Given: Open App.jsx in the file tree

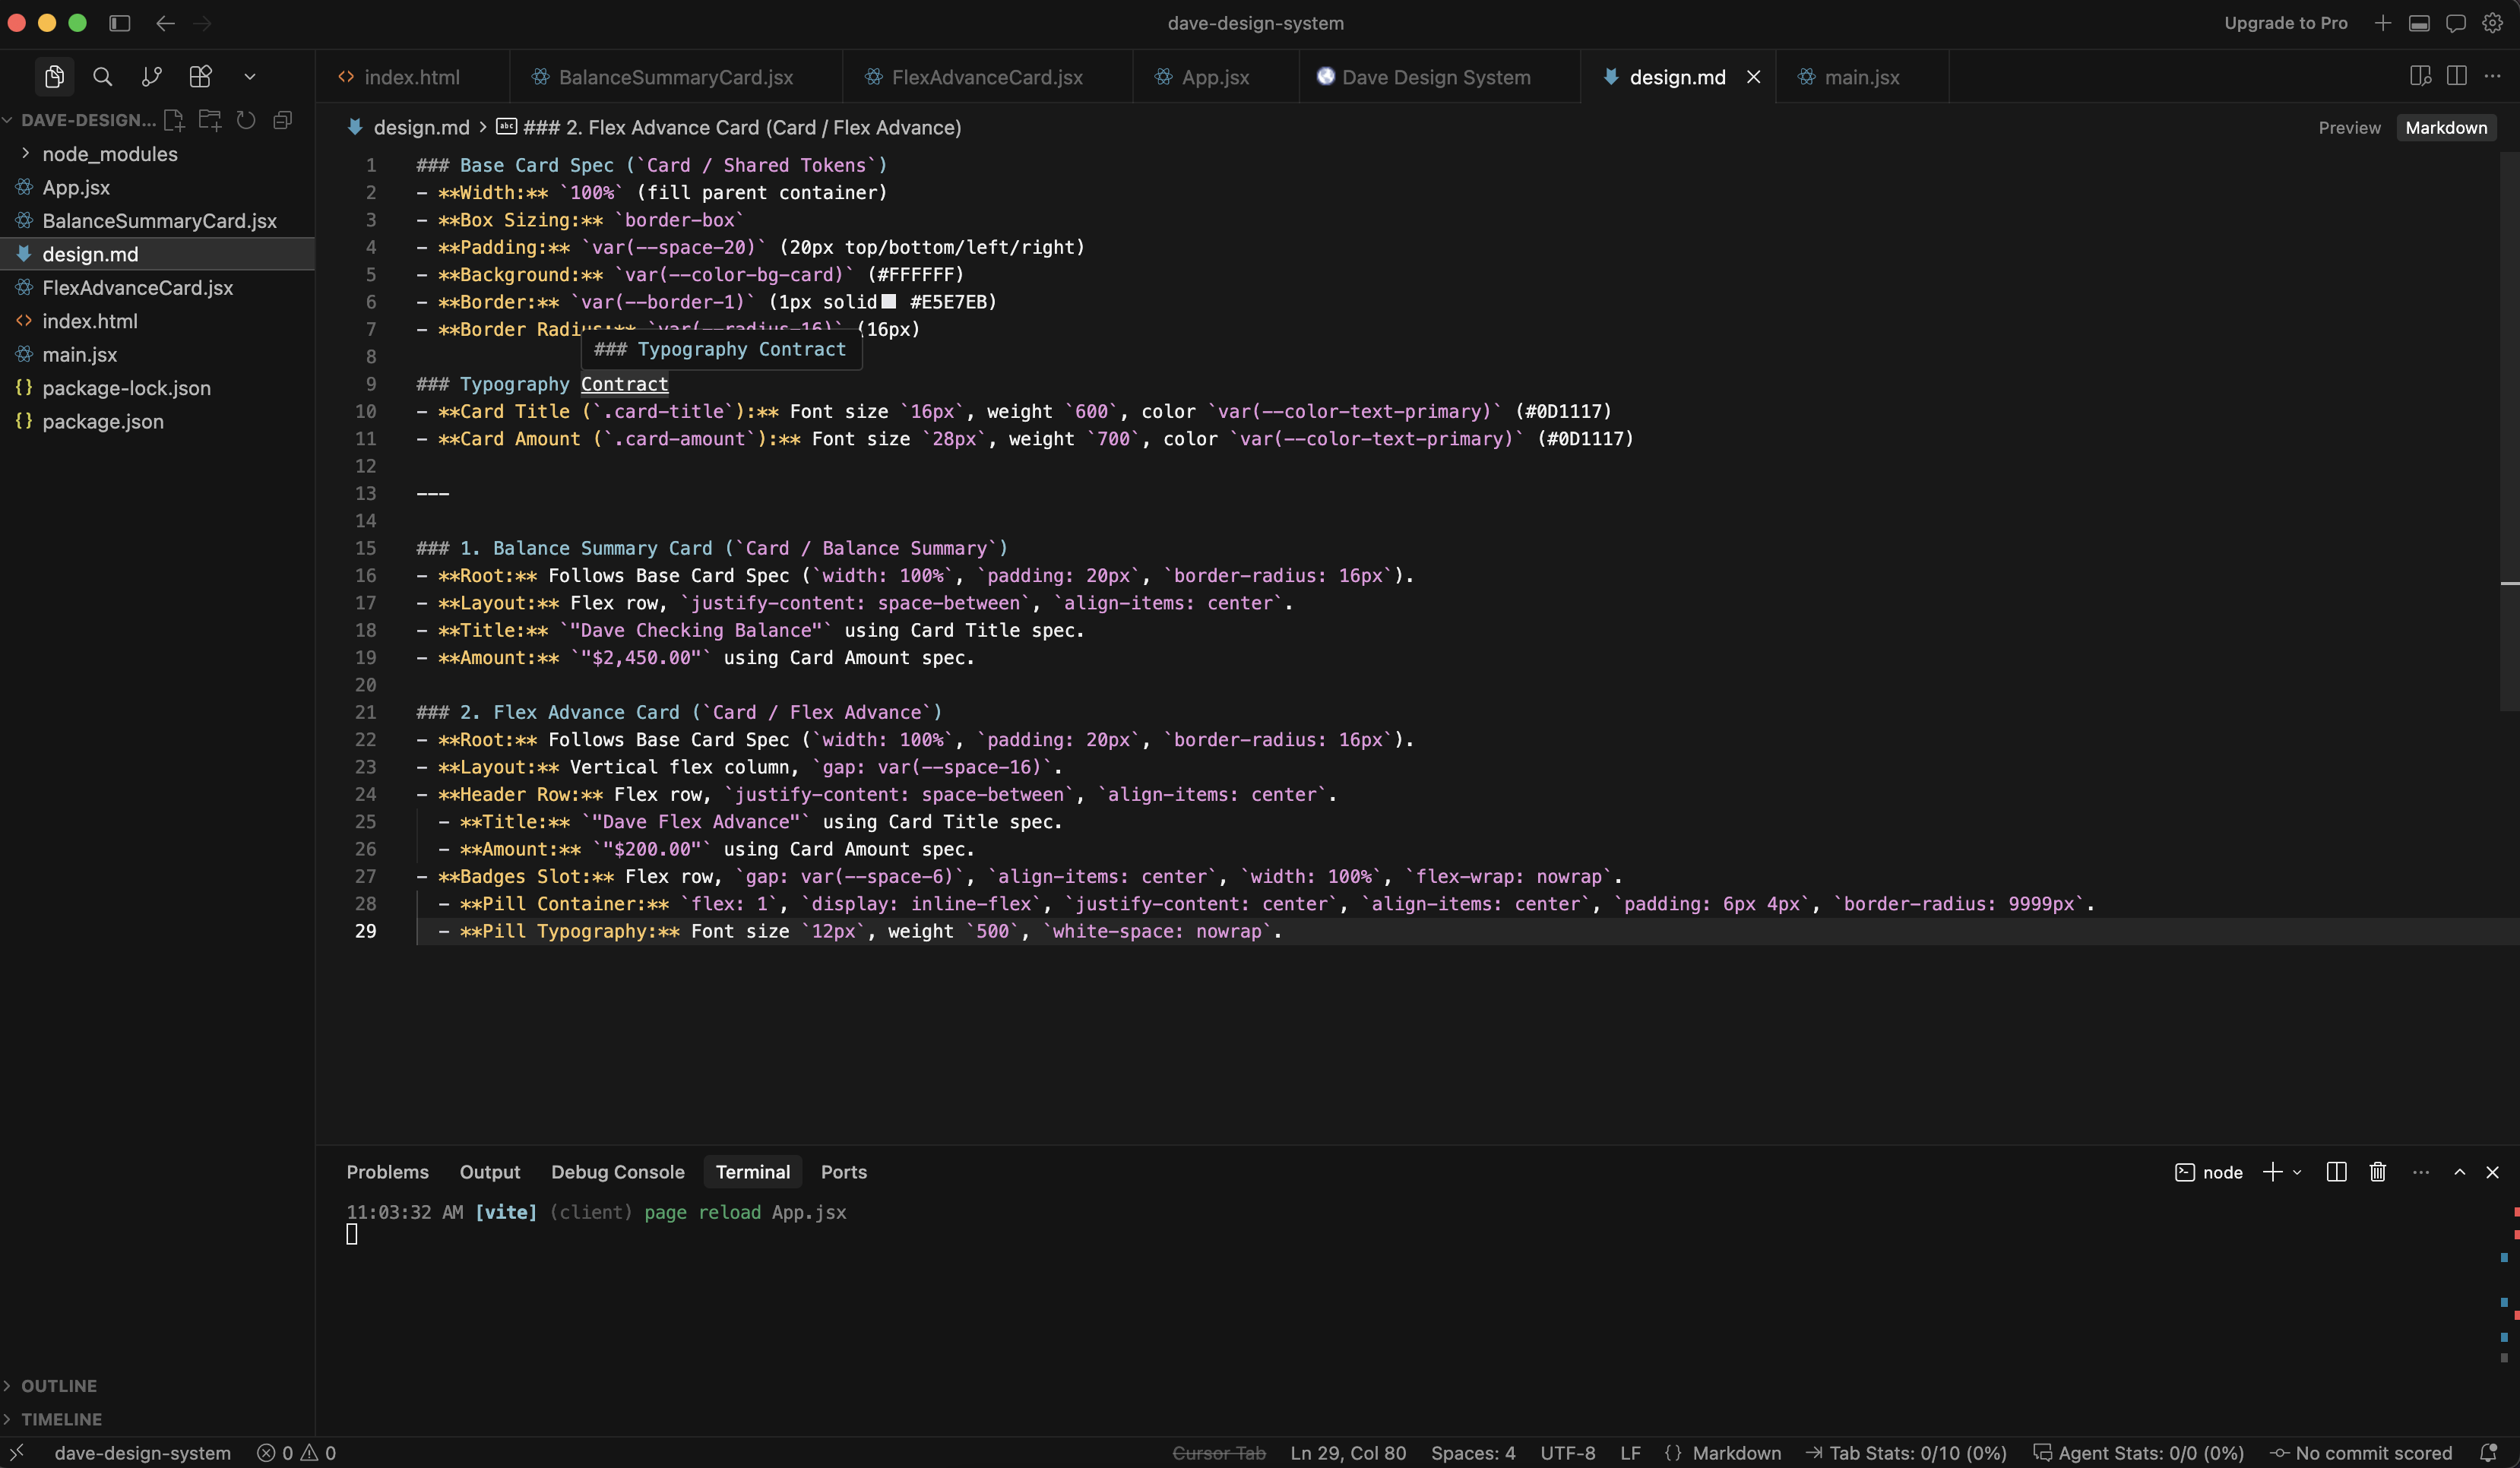Looking at the screenshot, I should [76, 187].
